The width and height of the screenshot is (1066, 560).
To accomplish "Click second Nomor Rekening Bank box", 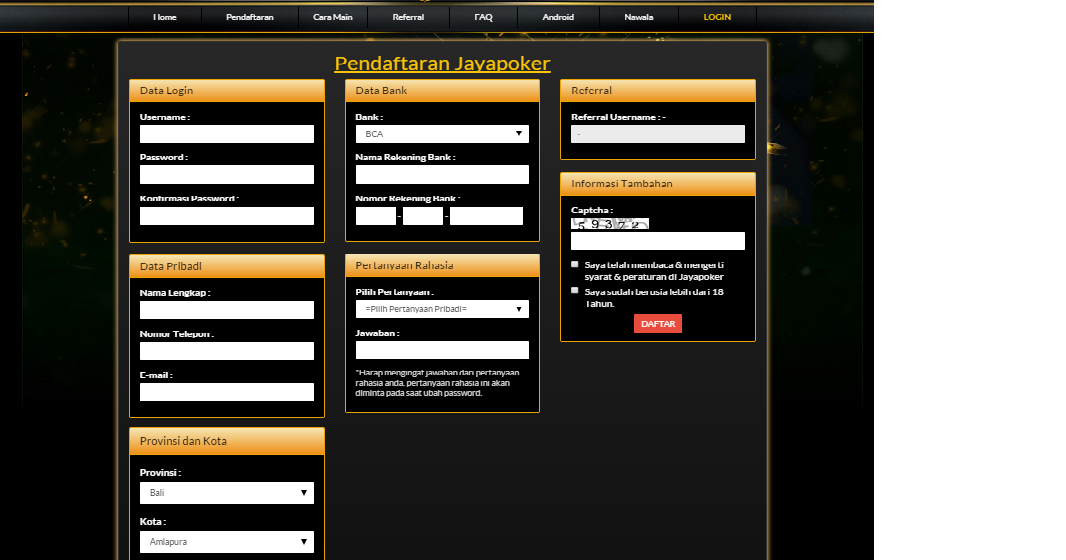I will [x=423, y=216].
